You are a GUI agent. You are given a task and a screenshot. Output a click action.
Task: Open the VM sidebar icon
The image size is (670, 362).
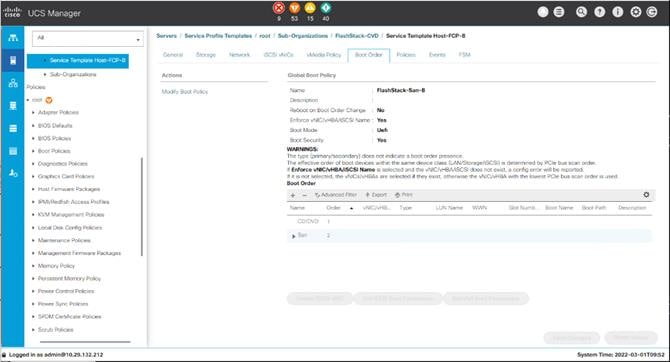[x=13, y=128]
